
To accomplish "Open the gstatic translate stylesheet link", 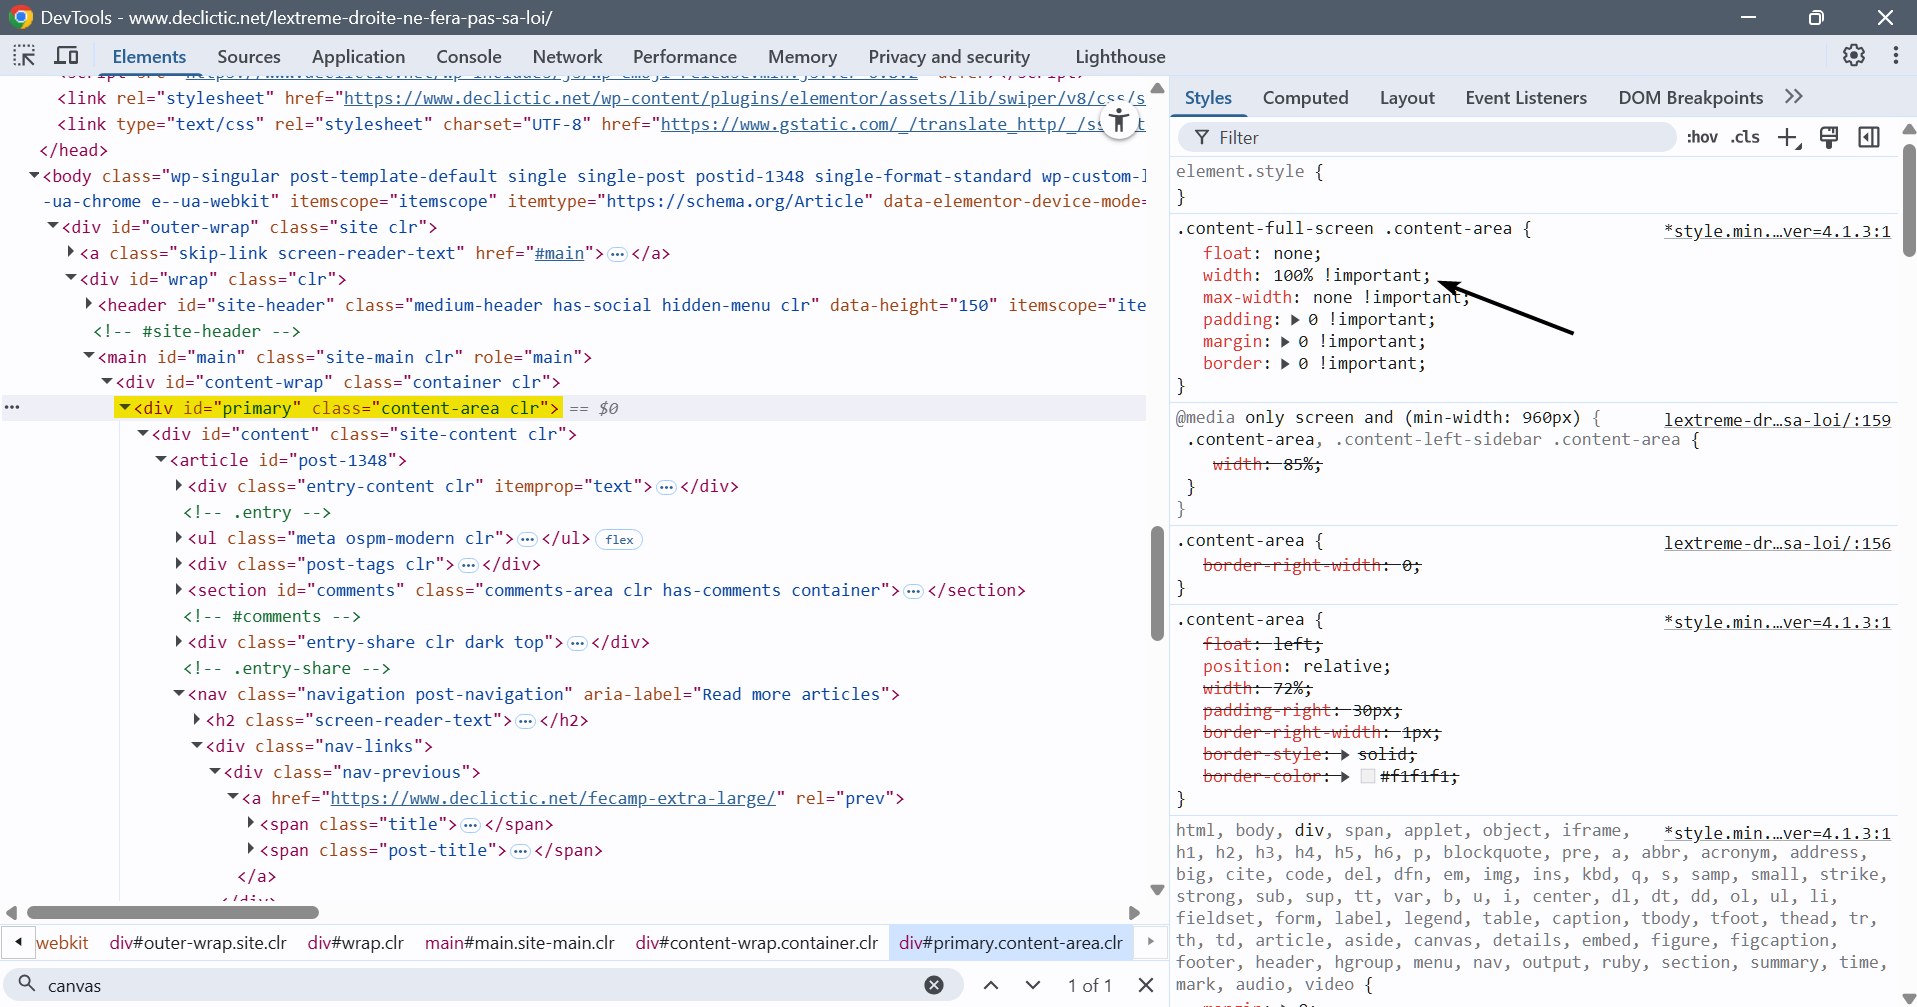I will [902, 124].
